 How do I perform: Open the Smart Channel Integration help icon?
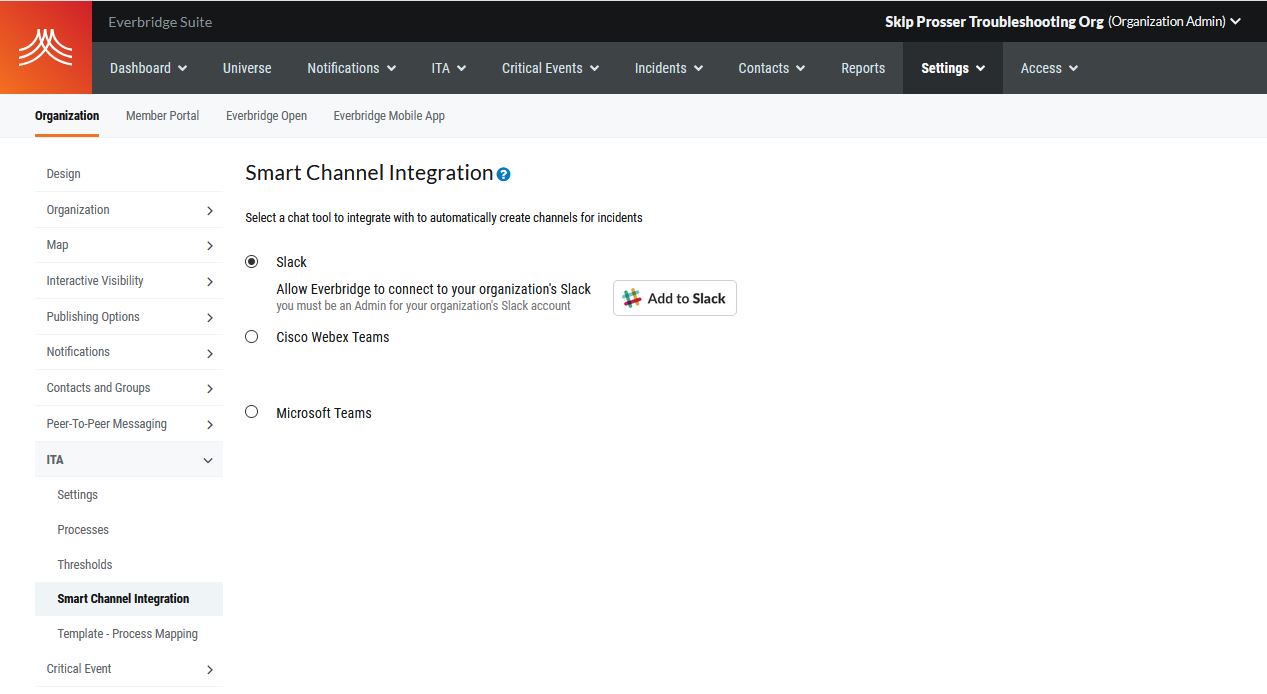tap(503, 174)
